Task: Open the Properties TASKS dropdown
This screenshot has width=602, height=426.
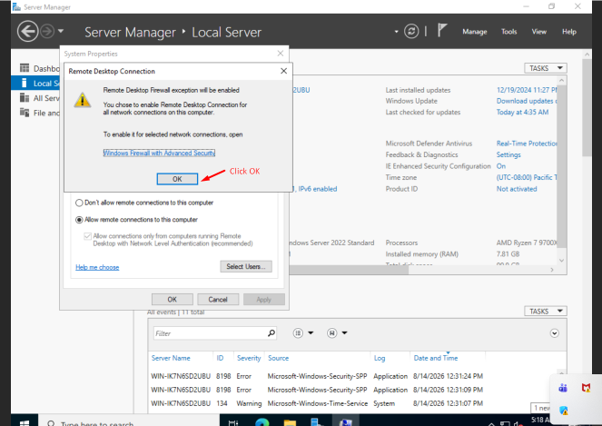Action: (x=546, y=68)
